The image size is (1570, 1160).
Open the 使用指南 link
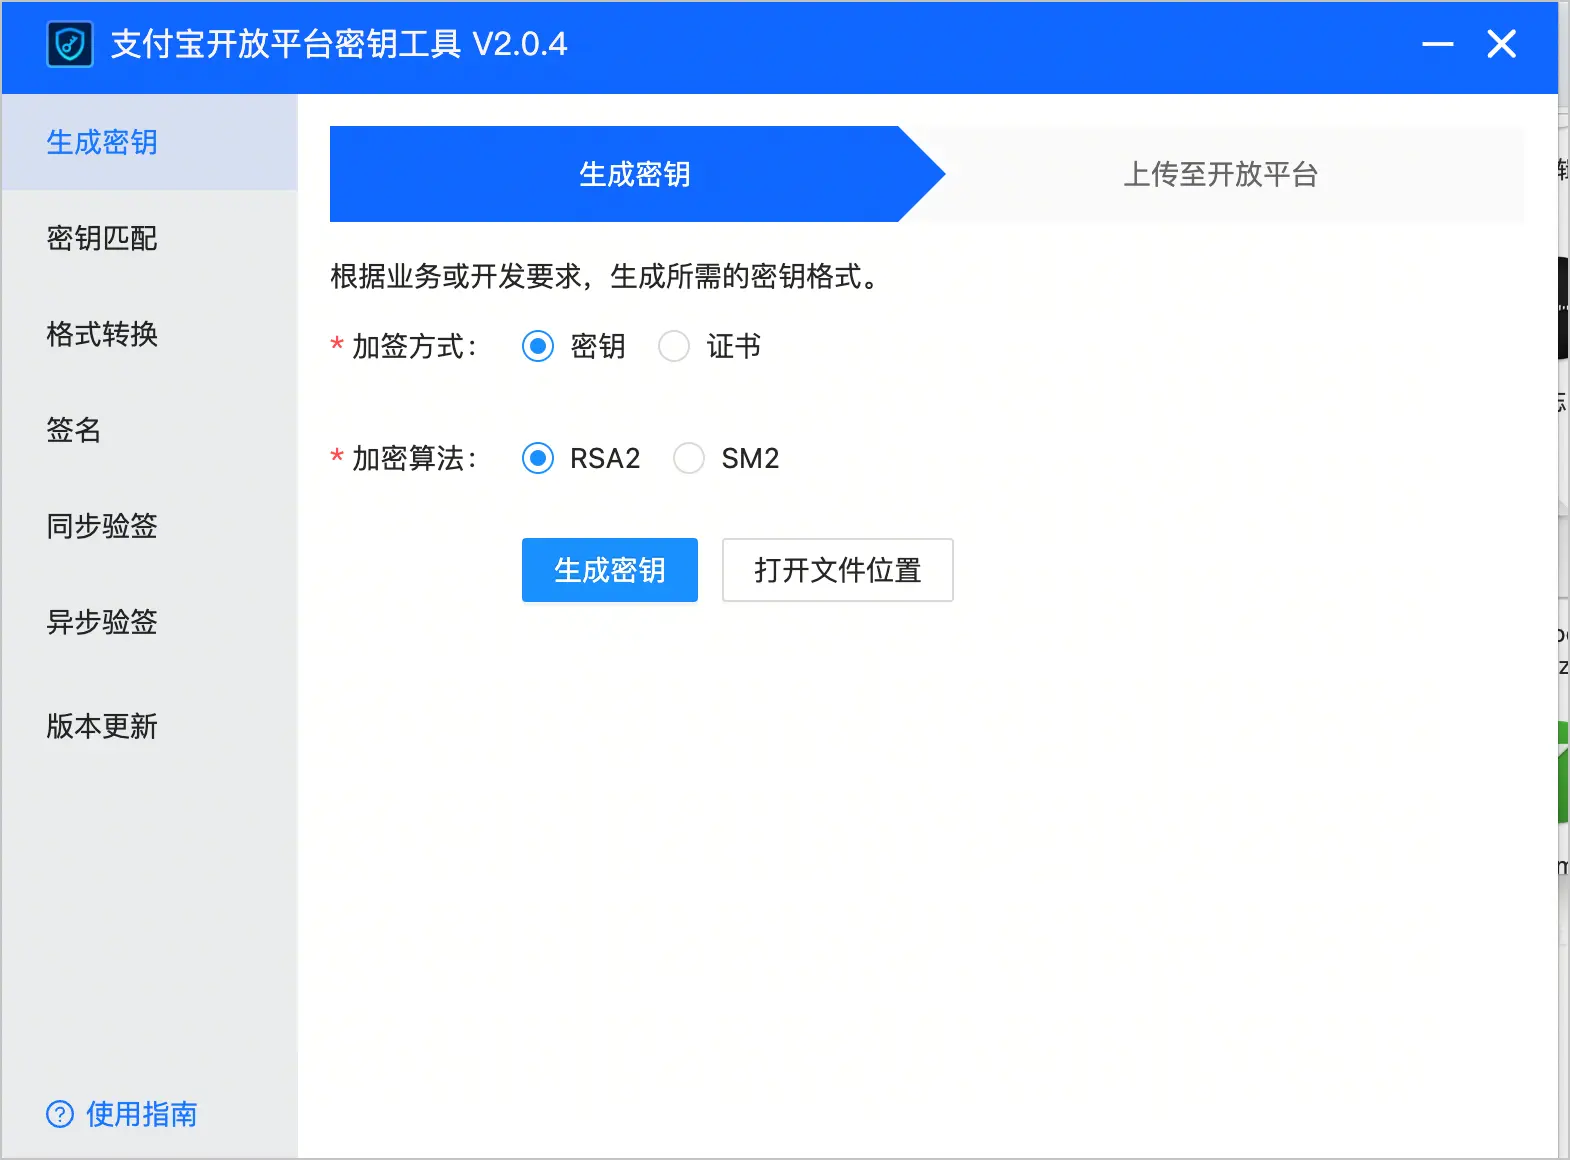point(142,1114)
